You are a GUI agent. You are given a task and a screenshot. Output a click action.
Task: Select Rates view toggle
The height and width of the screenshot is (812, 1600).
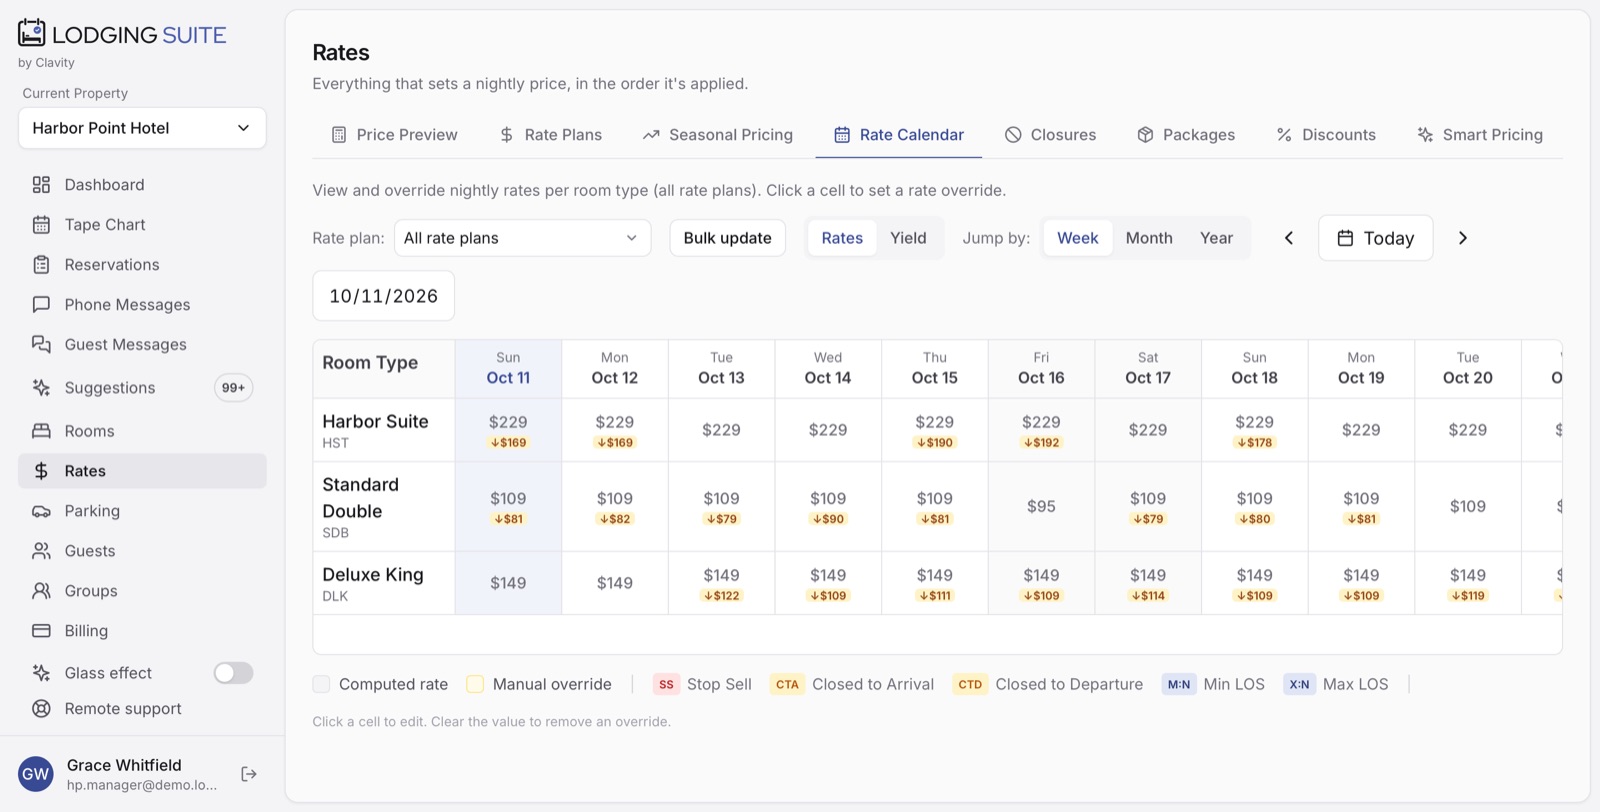842,238
